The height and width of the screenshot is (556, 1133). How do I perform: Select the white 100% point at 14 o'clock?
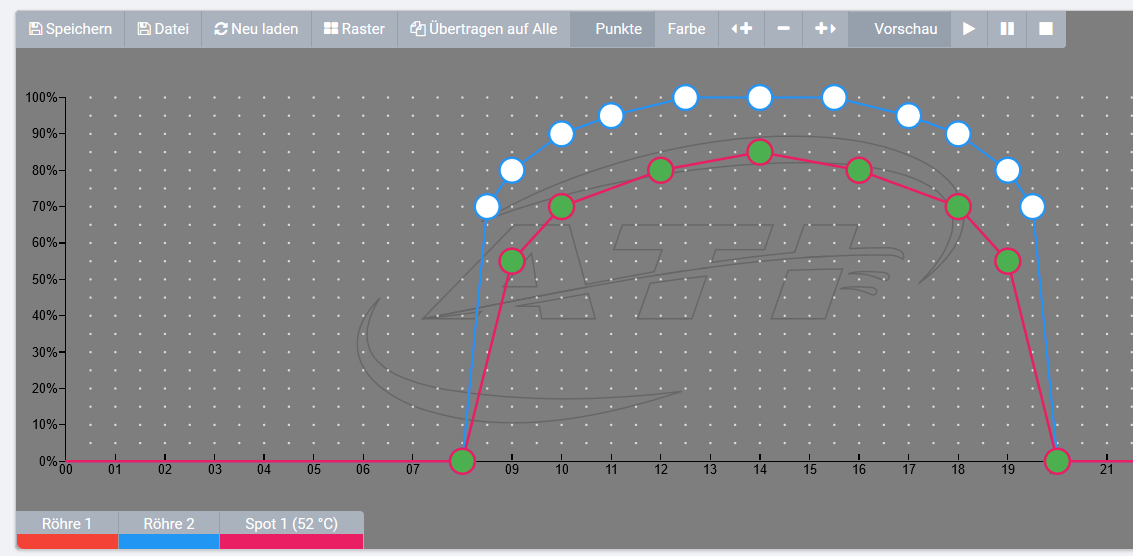pos(760,97)
